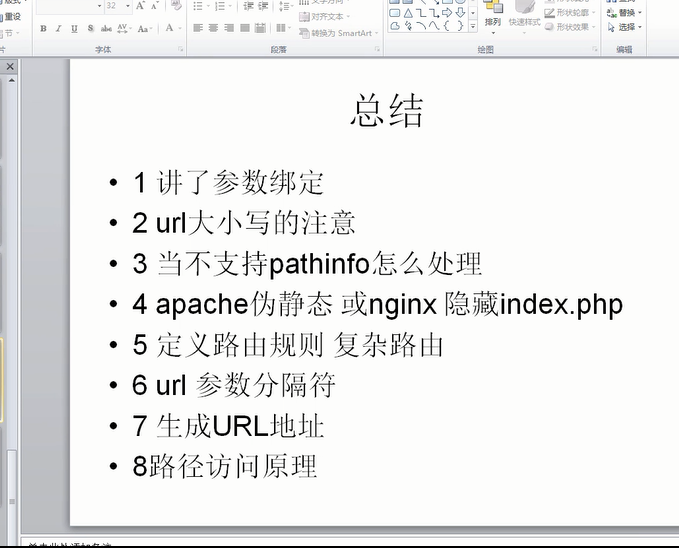This screenshot has width=679, height=548.
Task: Center align text
Action: 213,28
